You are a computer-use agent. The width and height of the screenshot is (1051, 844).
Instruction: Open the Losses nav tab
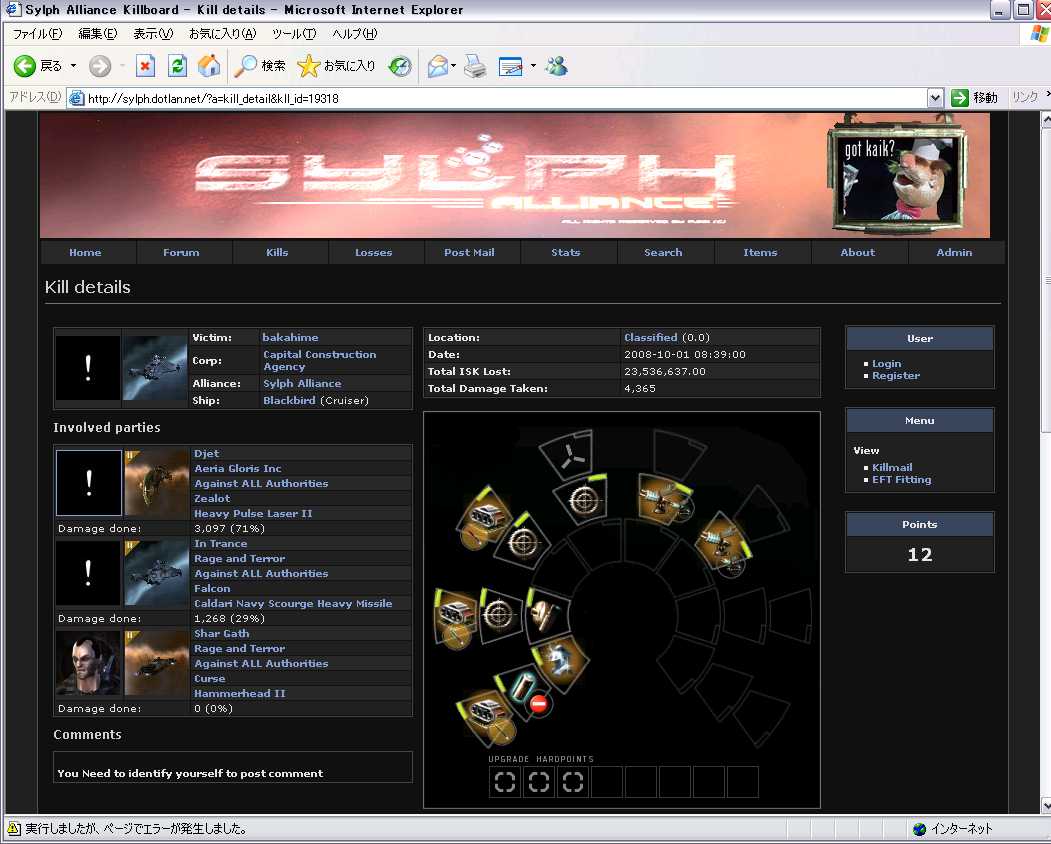coord(373,253)
